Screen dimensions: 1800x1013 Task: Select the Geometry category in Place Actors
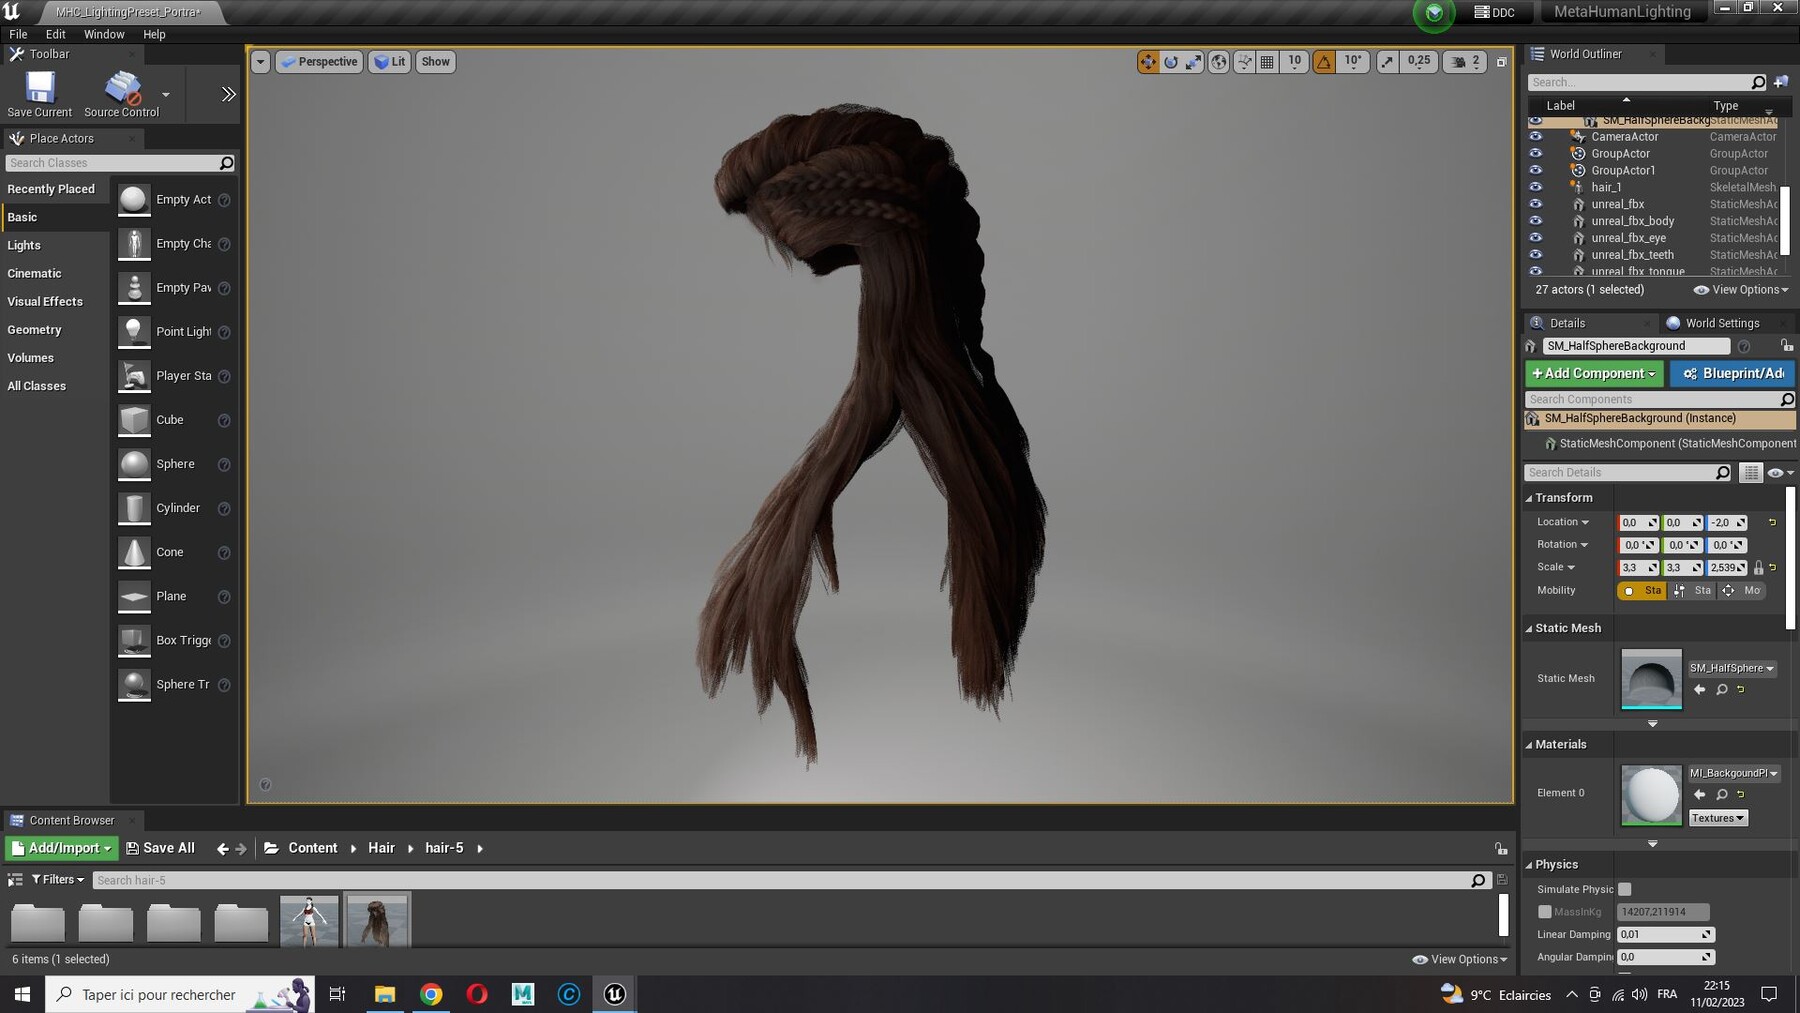[x=34, y=329]
